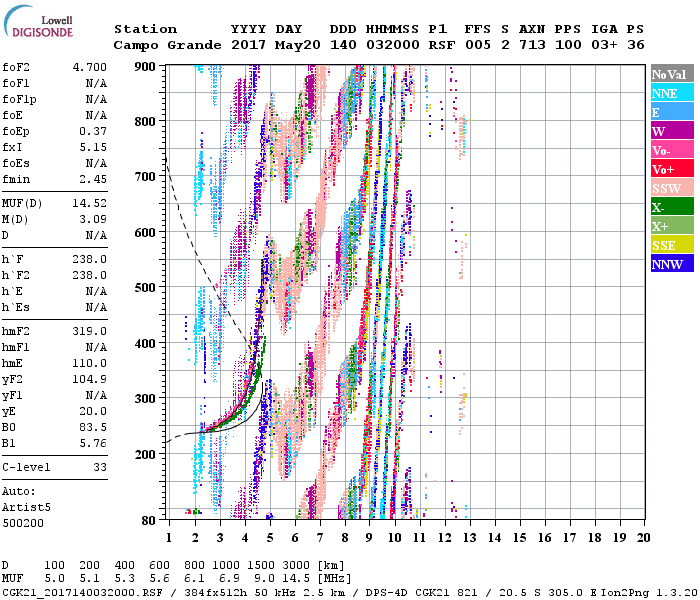The height and width of the screenshot is (600, 700).
Task: Select the SSW salmon legend swatch
Action: 672,188
